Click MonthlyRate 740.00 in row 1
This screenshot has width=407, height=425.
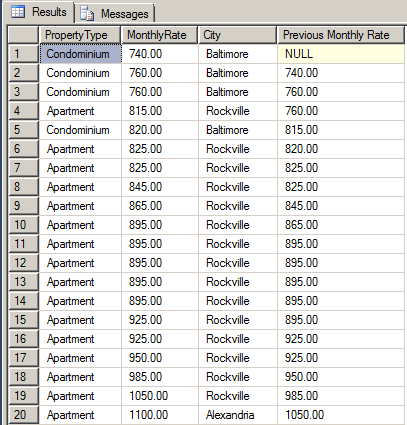tap(160, 54)
